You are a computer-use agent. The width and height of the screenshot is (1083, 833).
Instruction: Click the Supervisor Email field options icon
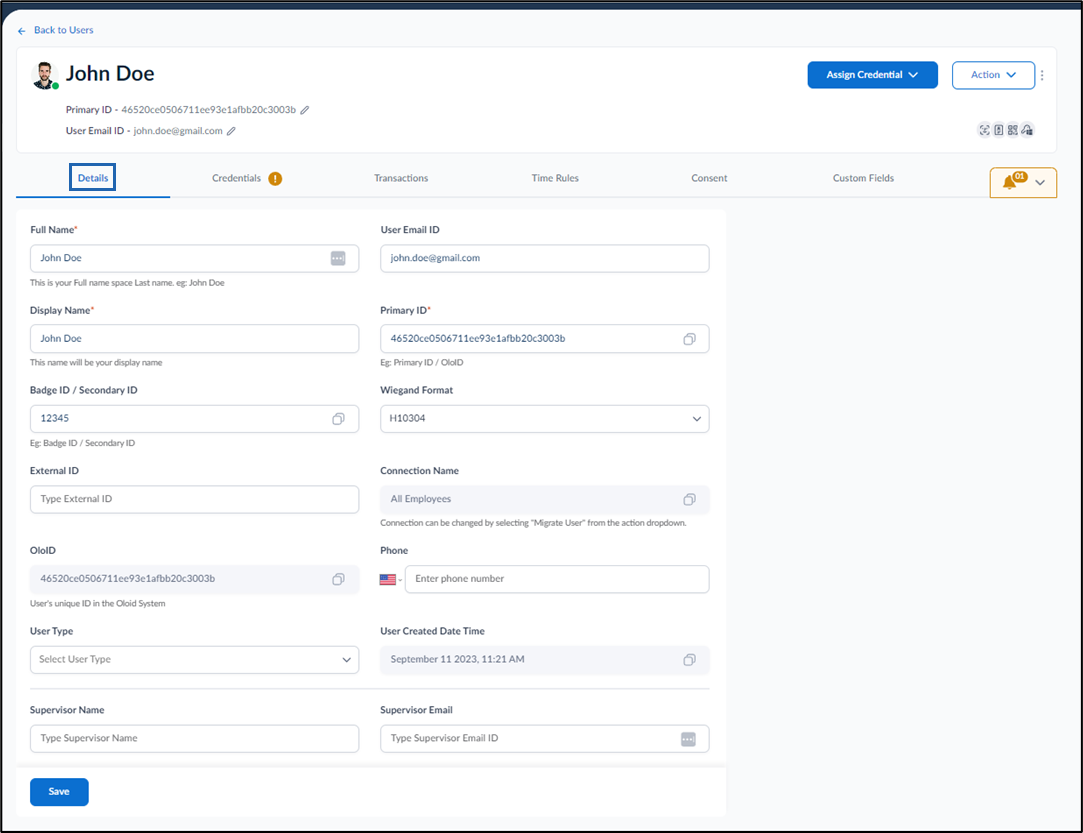tap(689, 739)
